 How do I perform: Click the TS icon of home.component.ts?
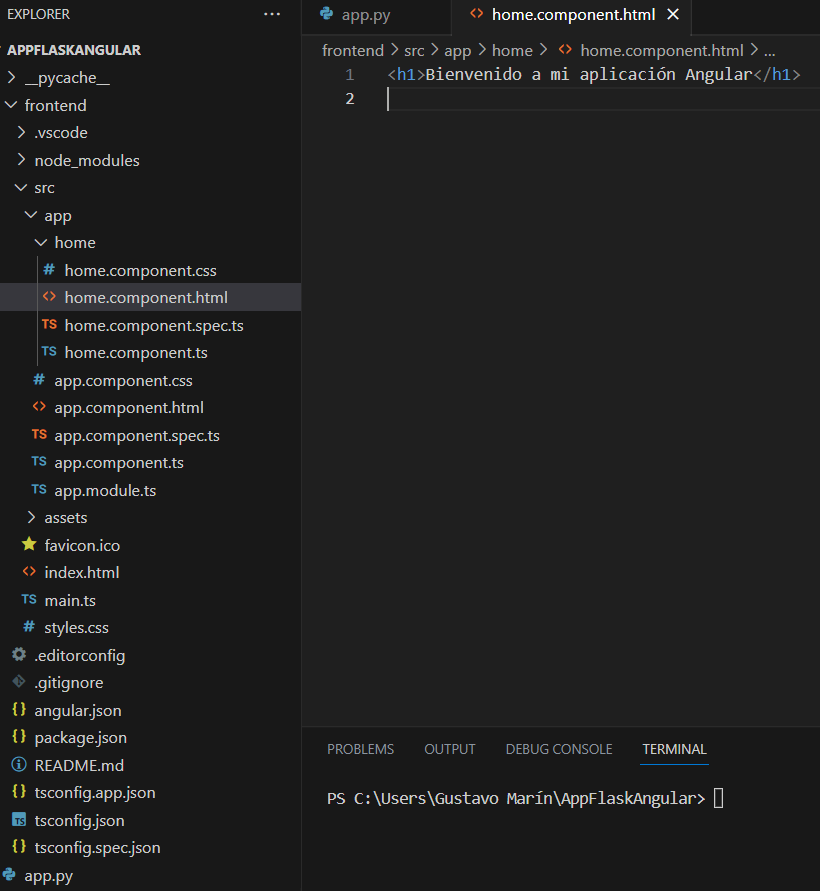[x=49, y=352]
